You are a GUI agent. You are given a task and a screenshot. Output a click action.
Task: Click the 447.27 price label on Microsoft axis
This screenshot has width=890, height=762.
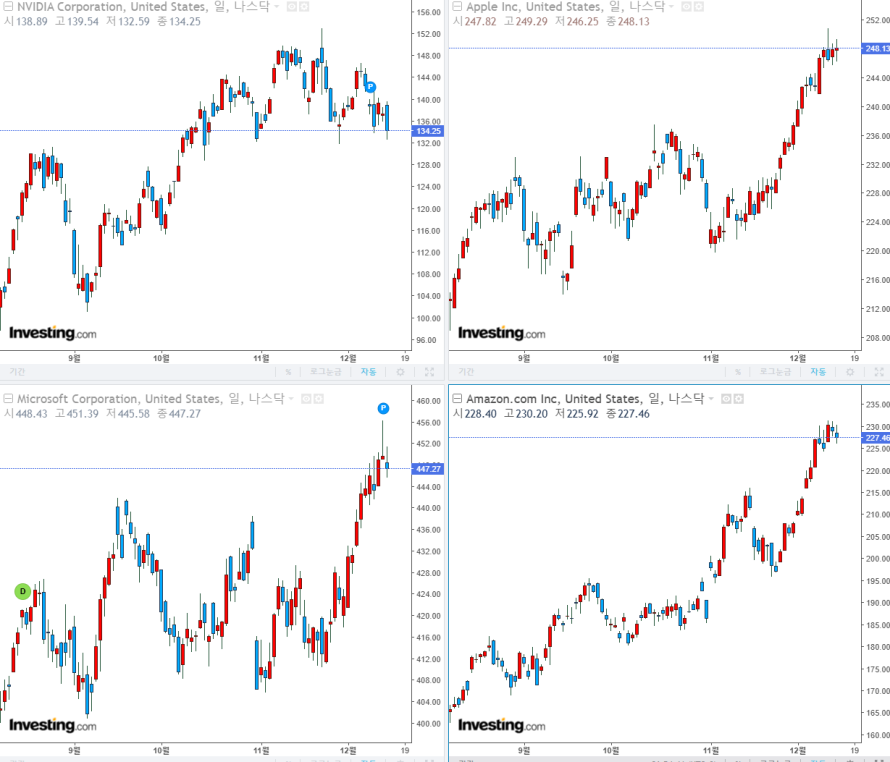[428, 469]
